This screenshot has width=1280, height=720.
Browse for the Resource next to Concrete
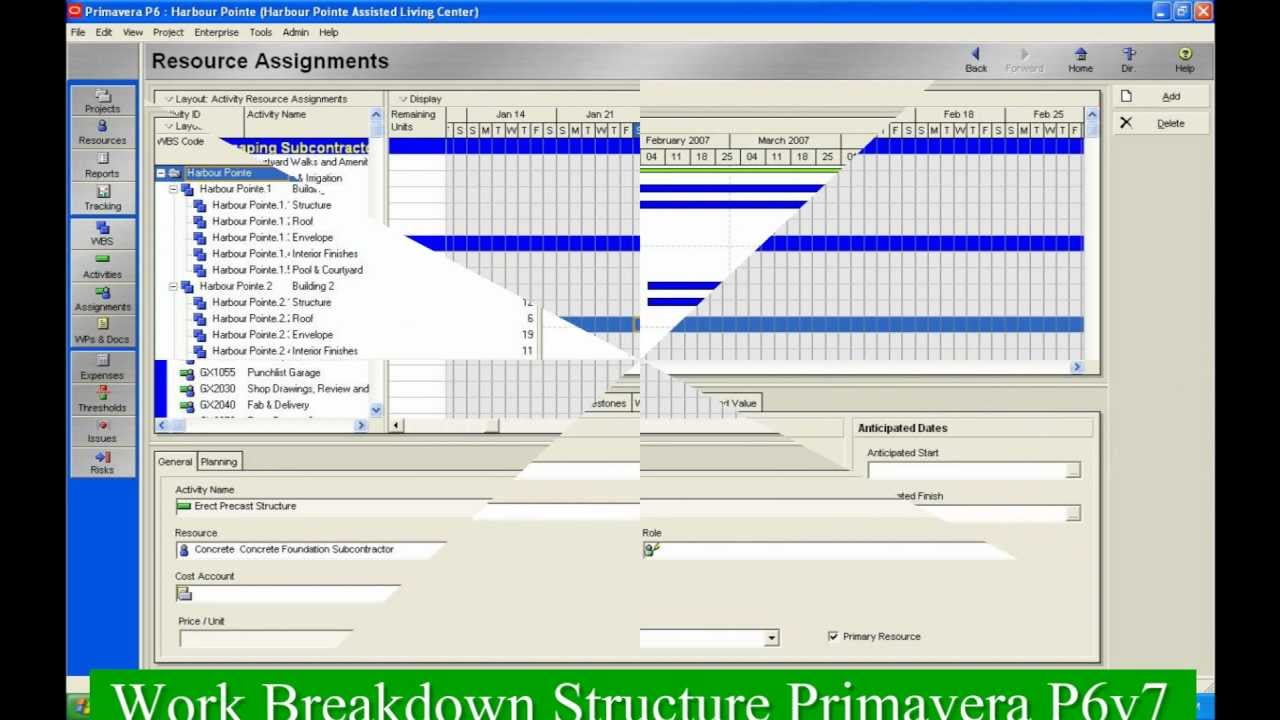pos(183,550)
